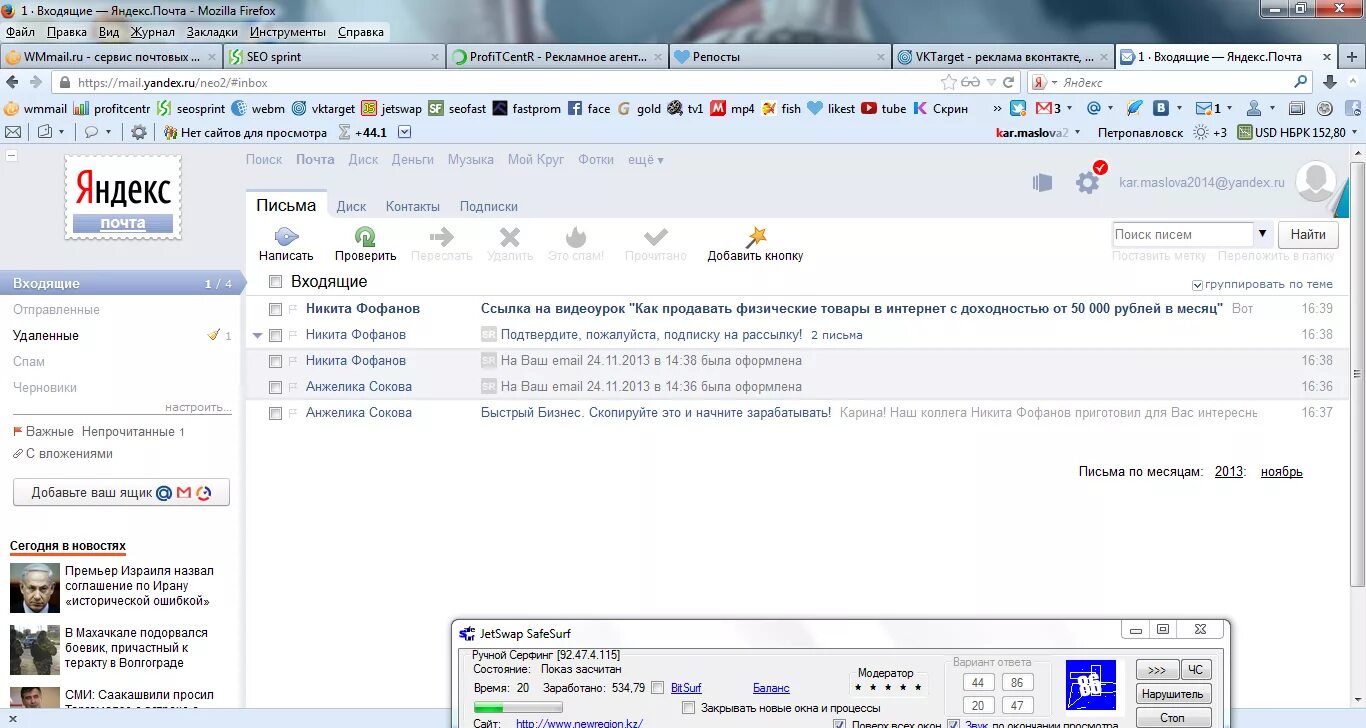The width and height of the screenshot is (1366, 728).
Task: Open the Удаленные folder
Action: pos(46,336)
